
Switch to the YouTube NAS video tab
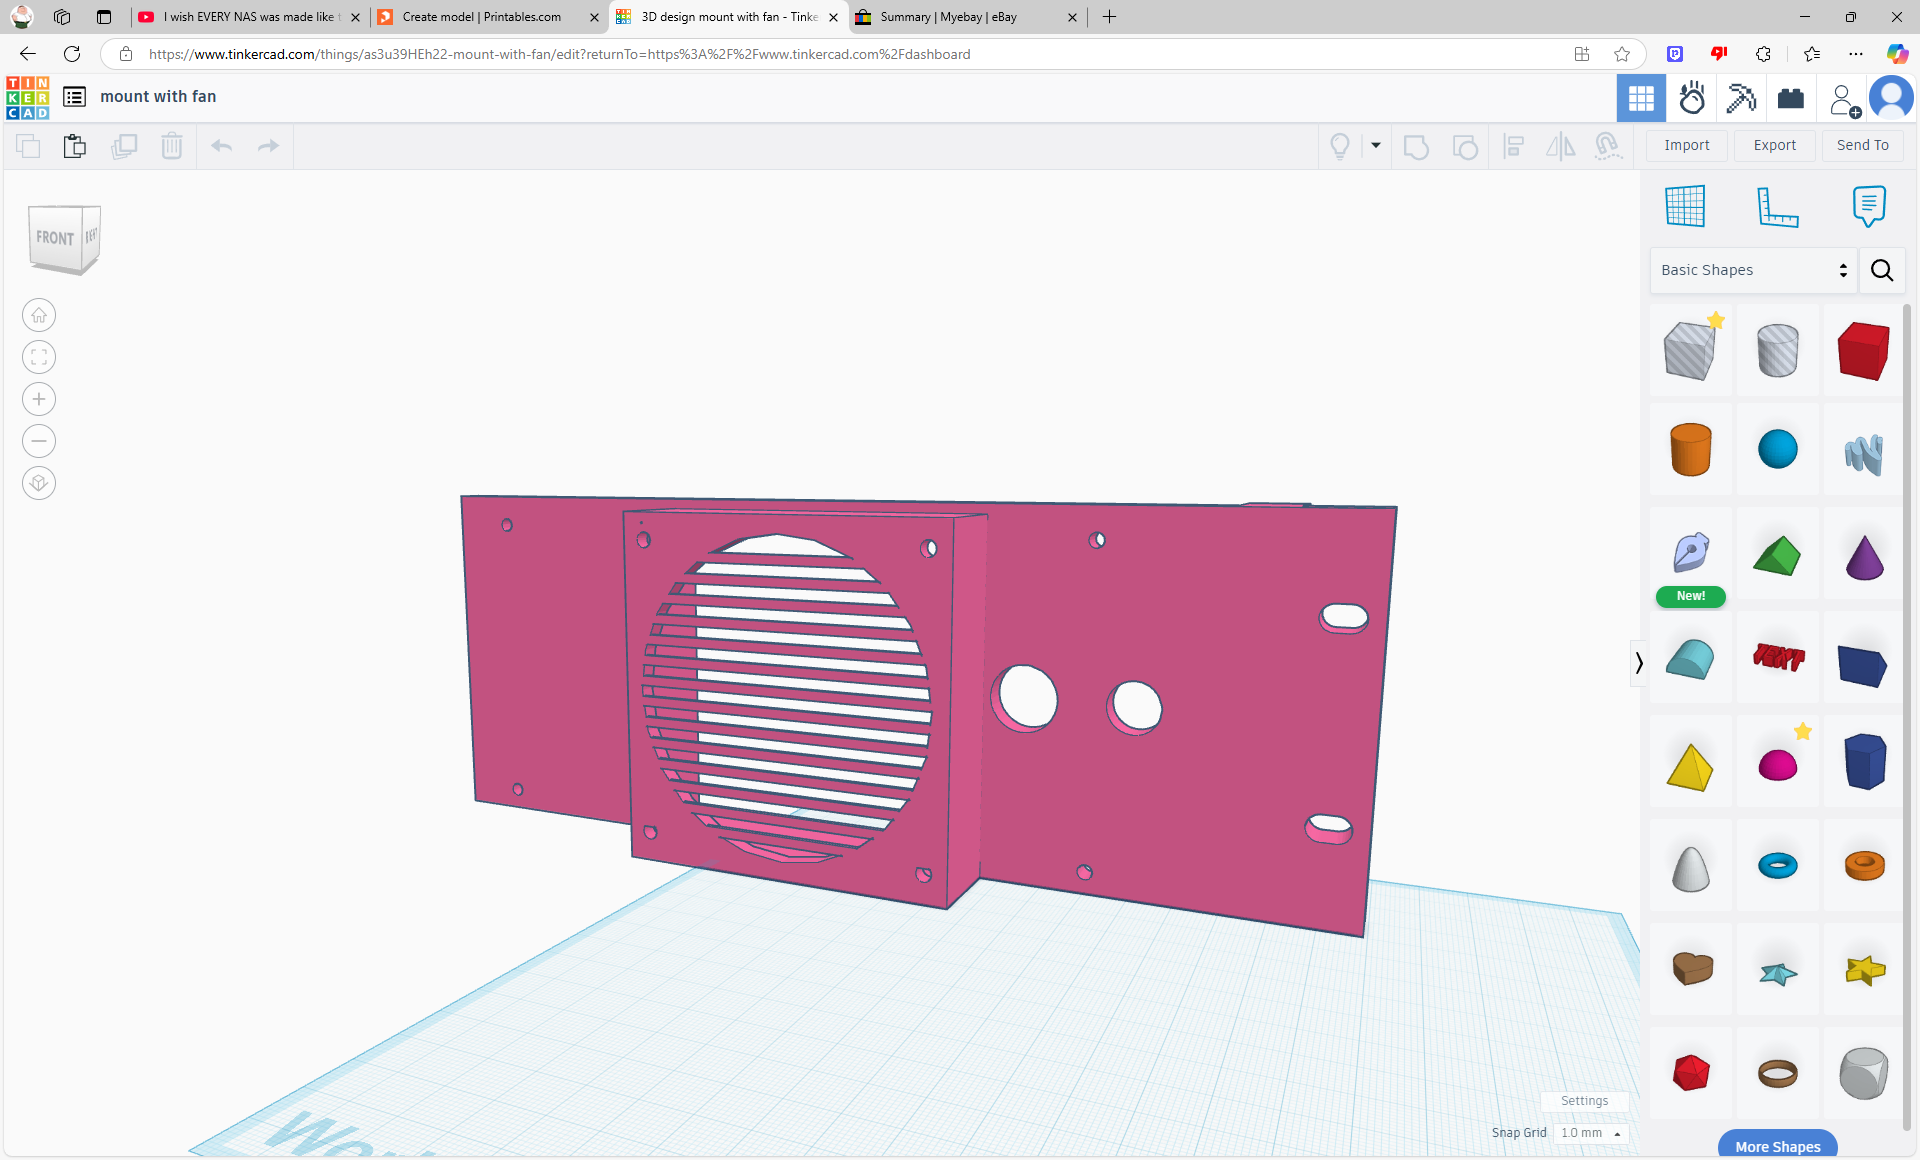[249, 17]
